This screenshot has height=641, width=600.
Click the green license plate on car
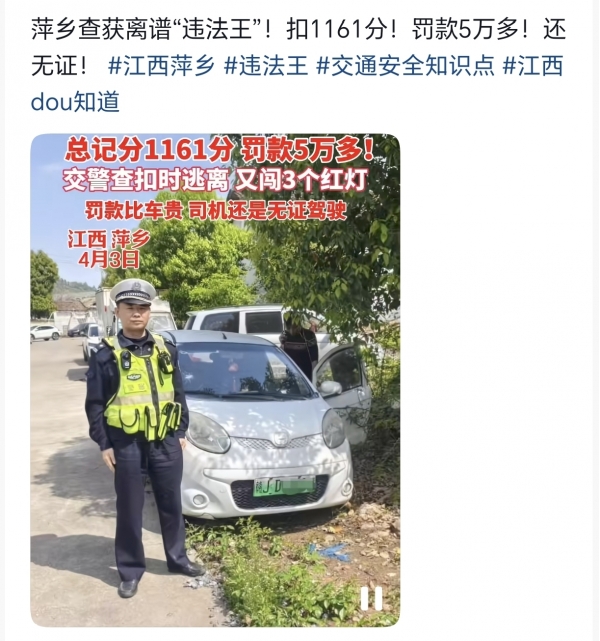284,486
